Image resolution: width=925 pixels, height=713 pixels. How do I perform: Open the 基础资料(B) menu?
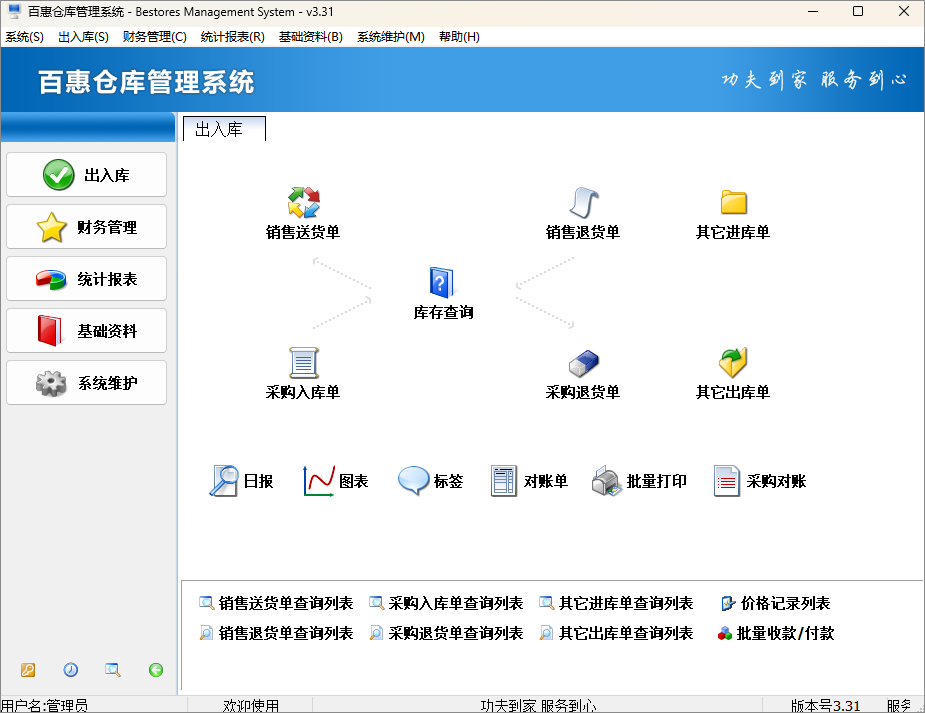[x=311, y=37]
